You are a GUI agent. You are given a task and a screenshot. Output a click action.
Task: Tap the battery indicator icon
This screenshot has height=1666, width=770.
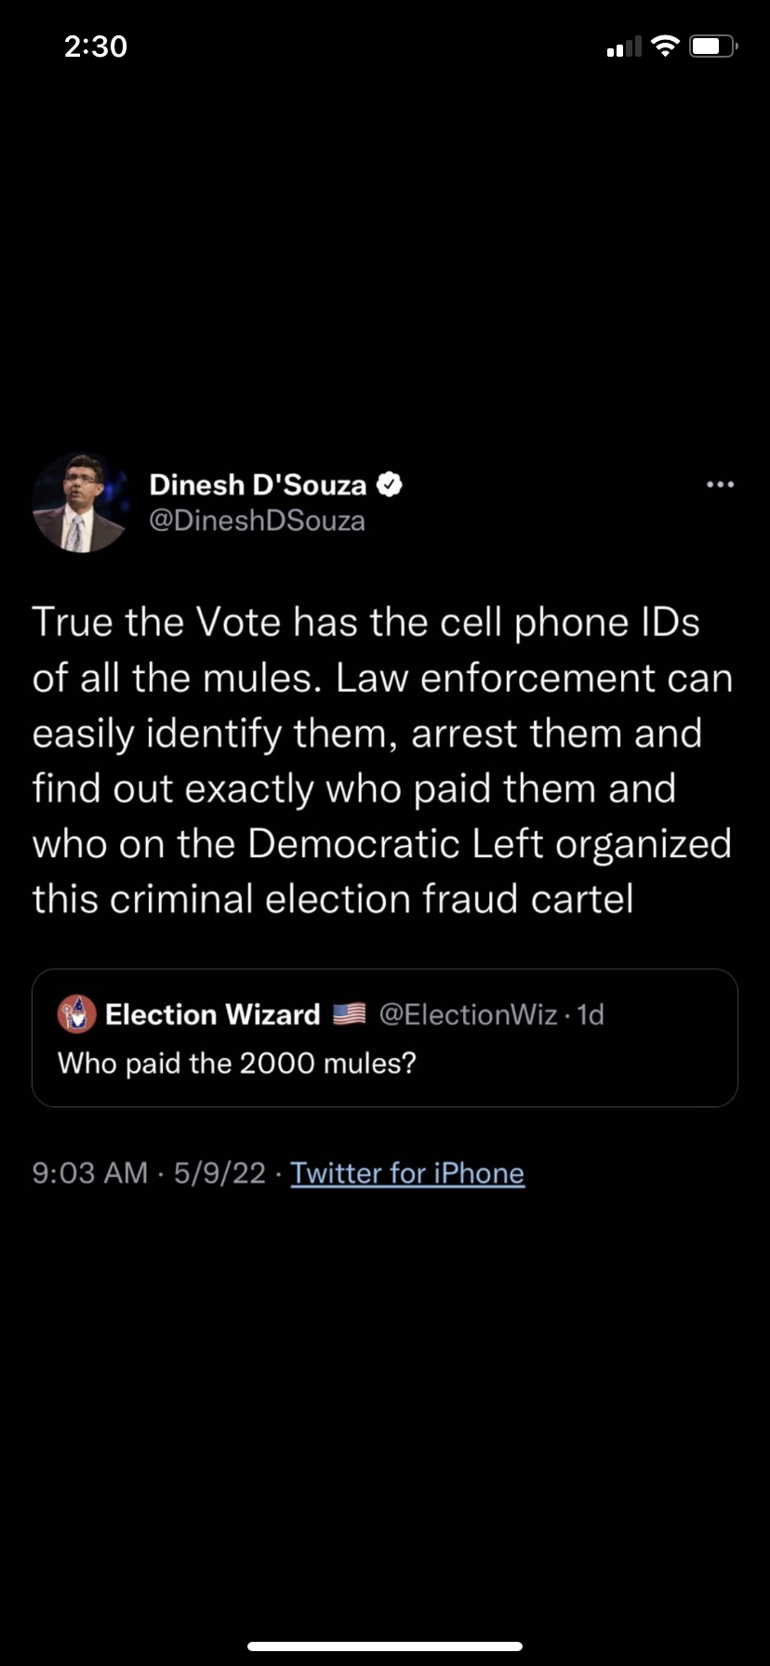pos(713,46)
